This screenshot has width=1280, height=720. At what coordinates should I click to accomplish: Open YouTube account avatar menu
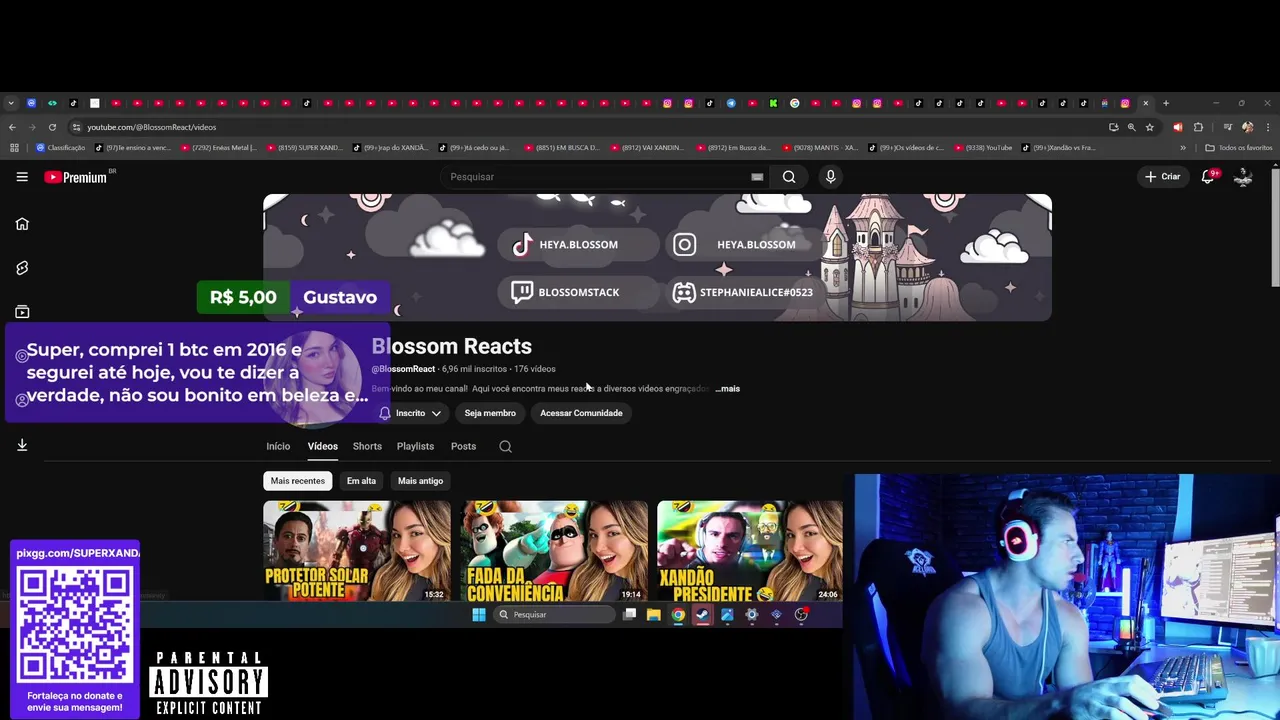tap(1243, 177)
